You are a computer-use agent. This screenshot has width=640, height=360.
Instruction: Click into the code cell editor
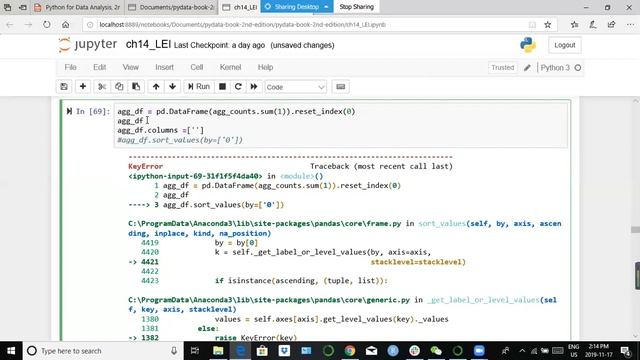pyautogui.click(x=341, y=125)
